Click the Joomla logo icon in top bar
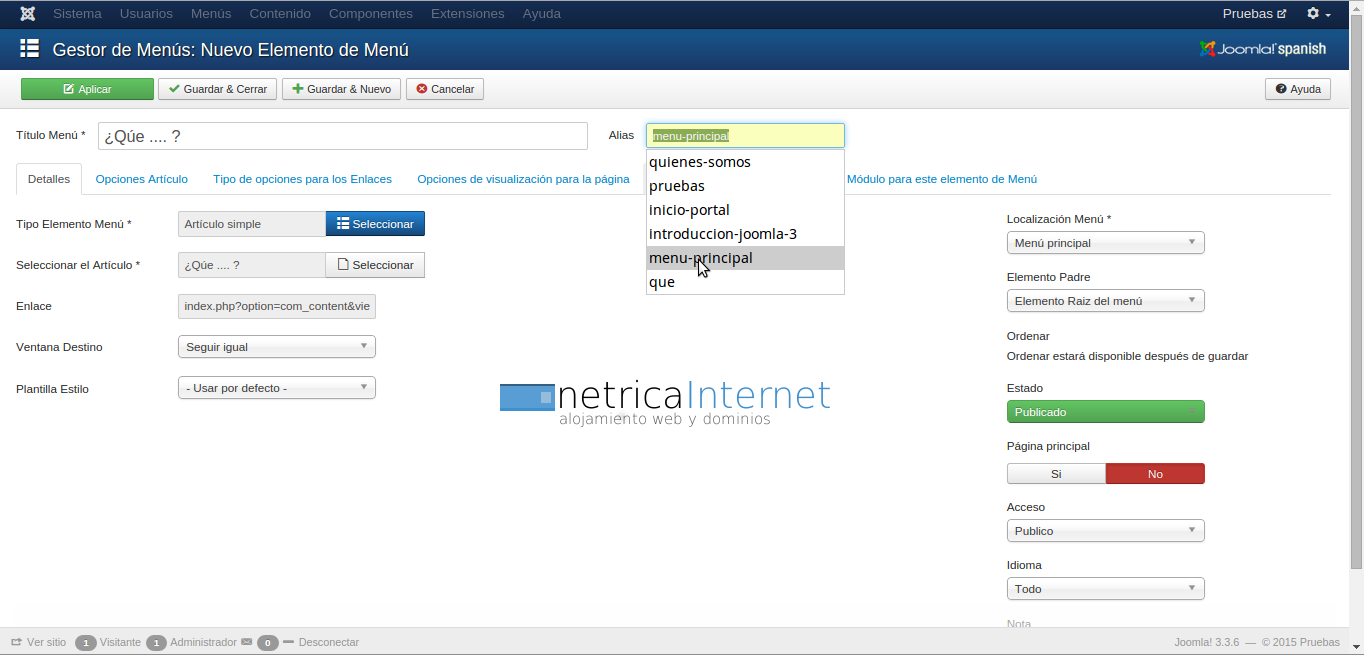Screen dimensions: 1364x655 (x=28, y=14)
